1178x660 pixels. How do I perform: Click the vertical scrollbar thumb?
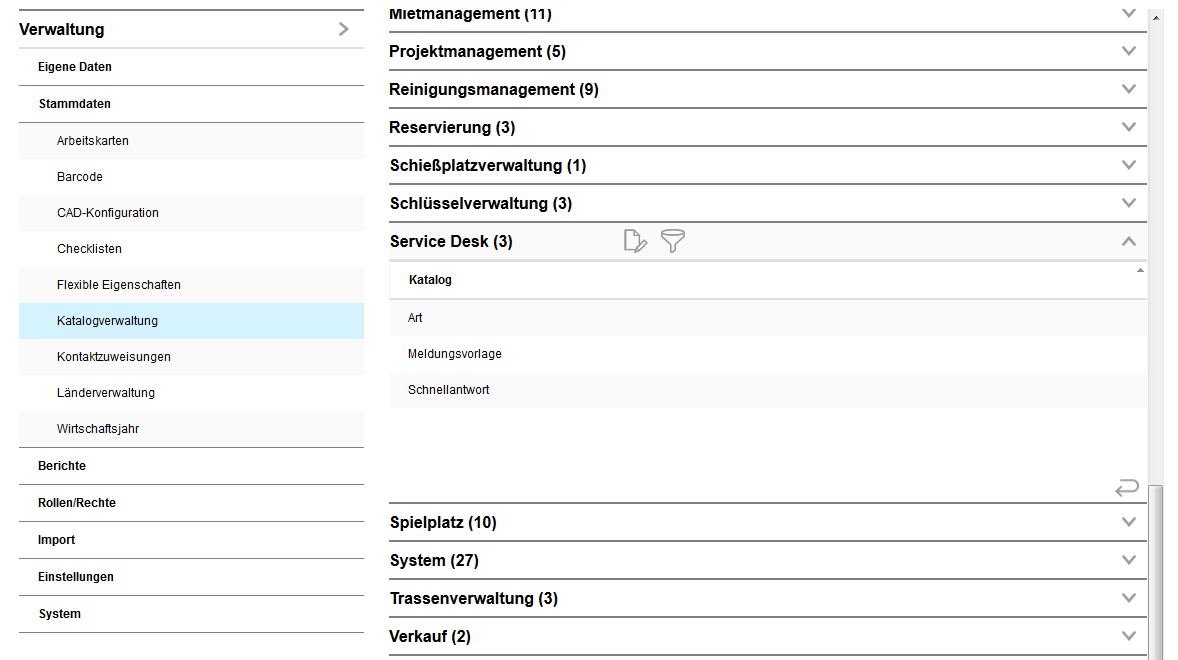tap(1156, 570)
